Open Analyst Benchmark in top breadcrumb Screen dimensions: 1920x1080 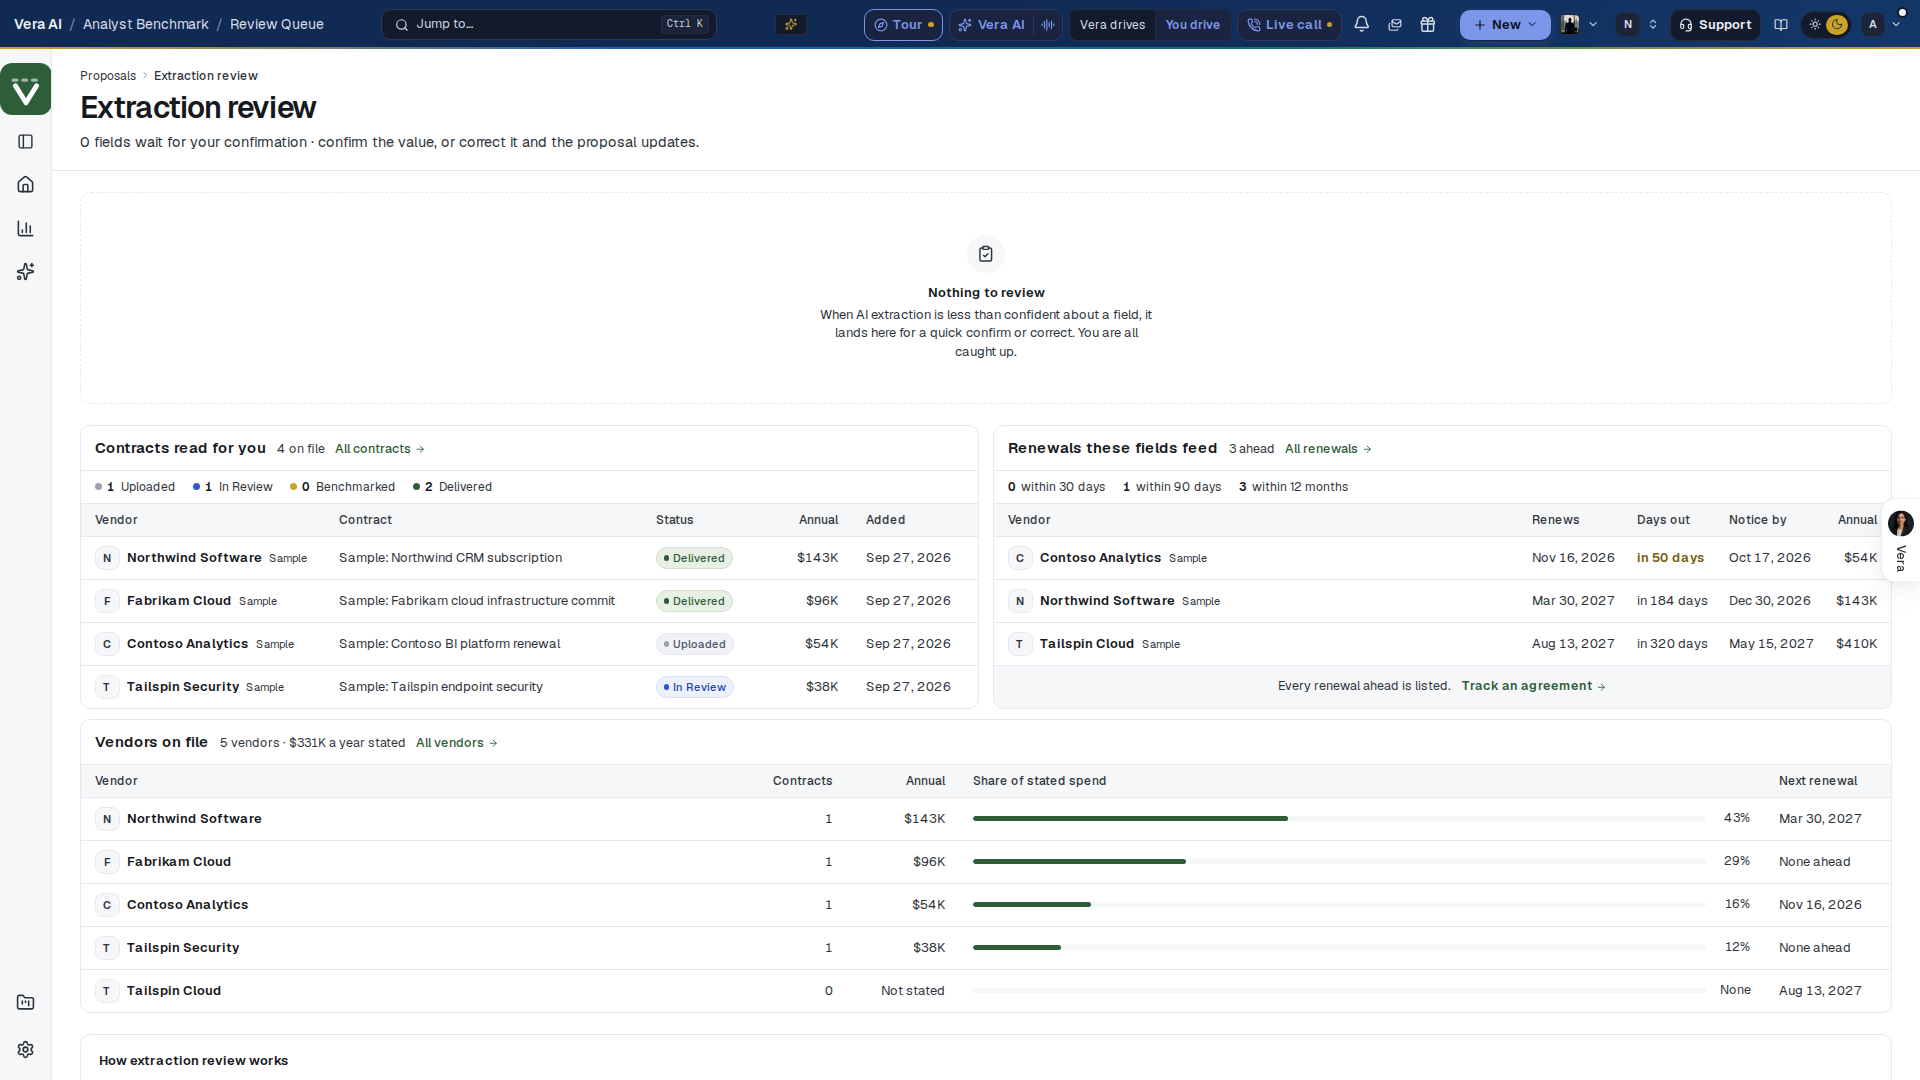(146, 24)
